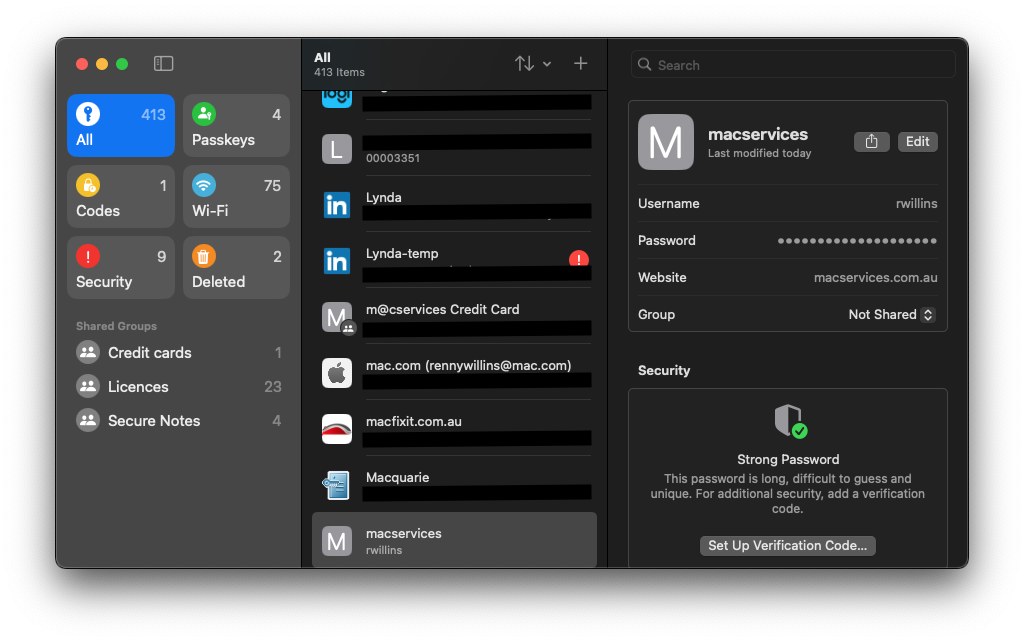
Task: Select the entry numbered 00003351
Action: tap(455, 149)
